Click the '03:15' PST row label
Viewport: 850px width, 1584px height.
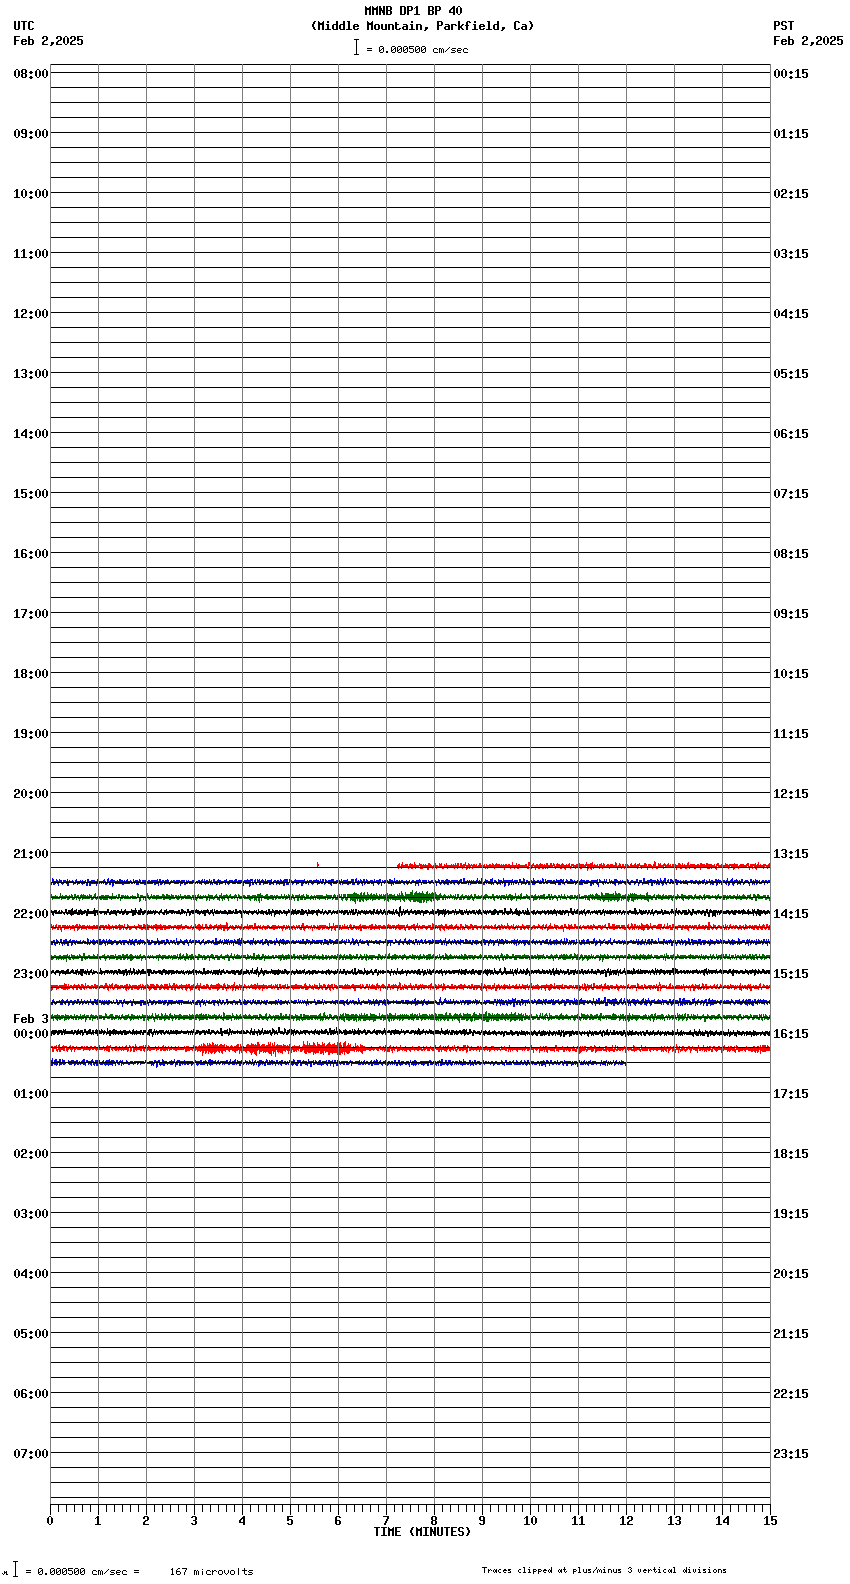pyautogui.click(x=791, y=254)
